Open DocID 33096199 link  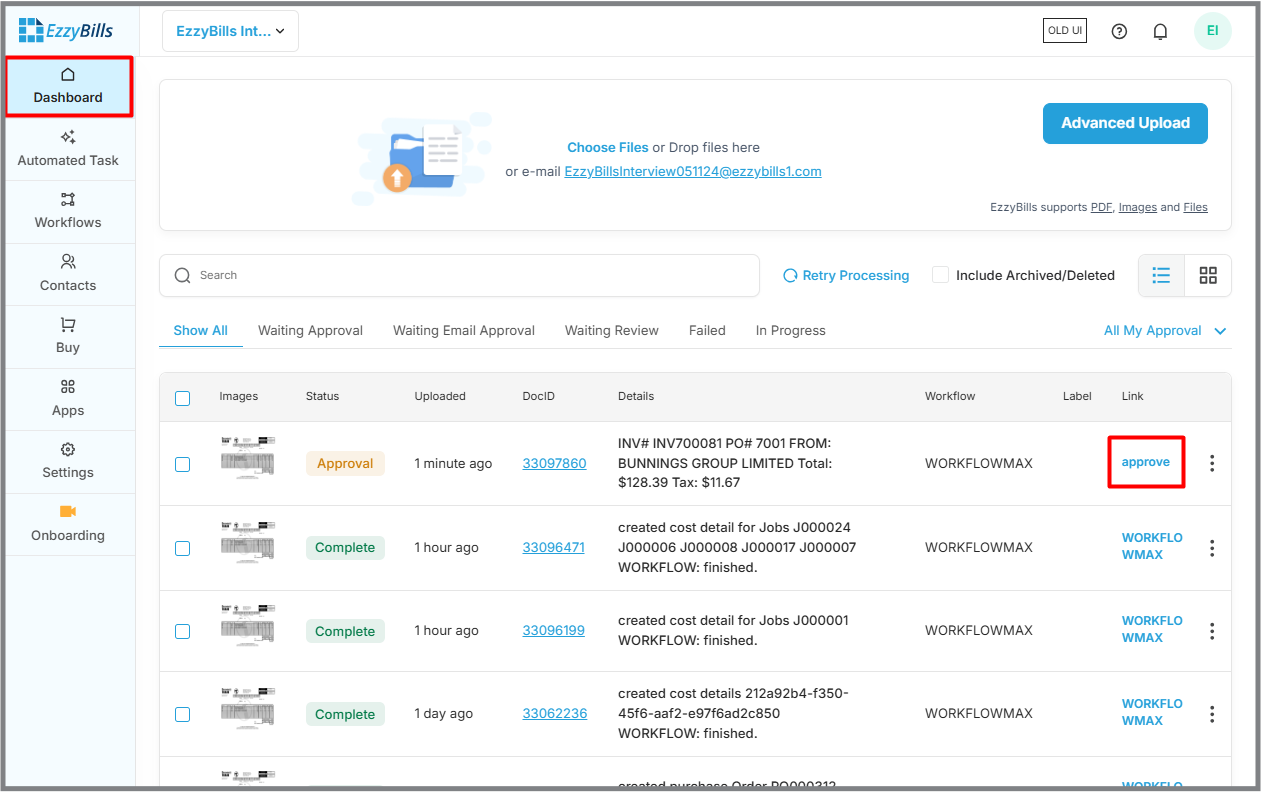point(553,630)
